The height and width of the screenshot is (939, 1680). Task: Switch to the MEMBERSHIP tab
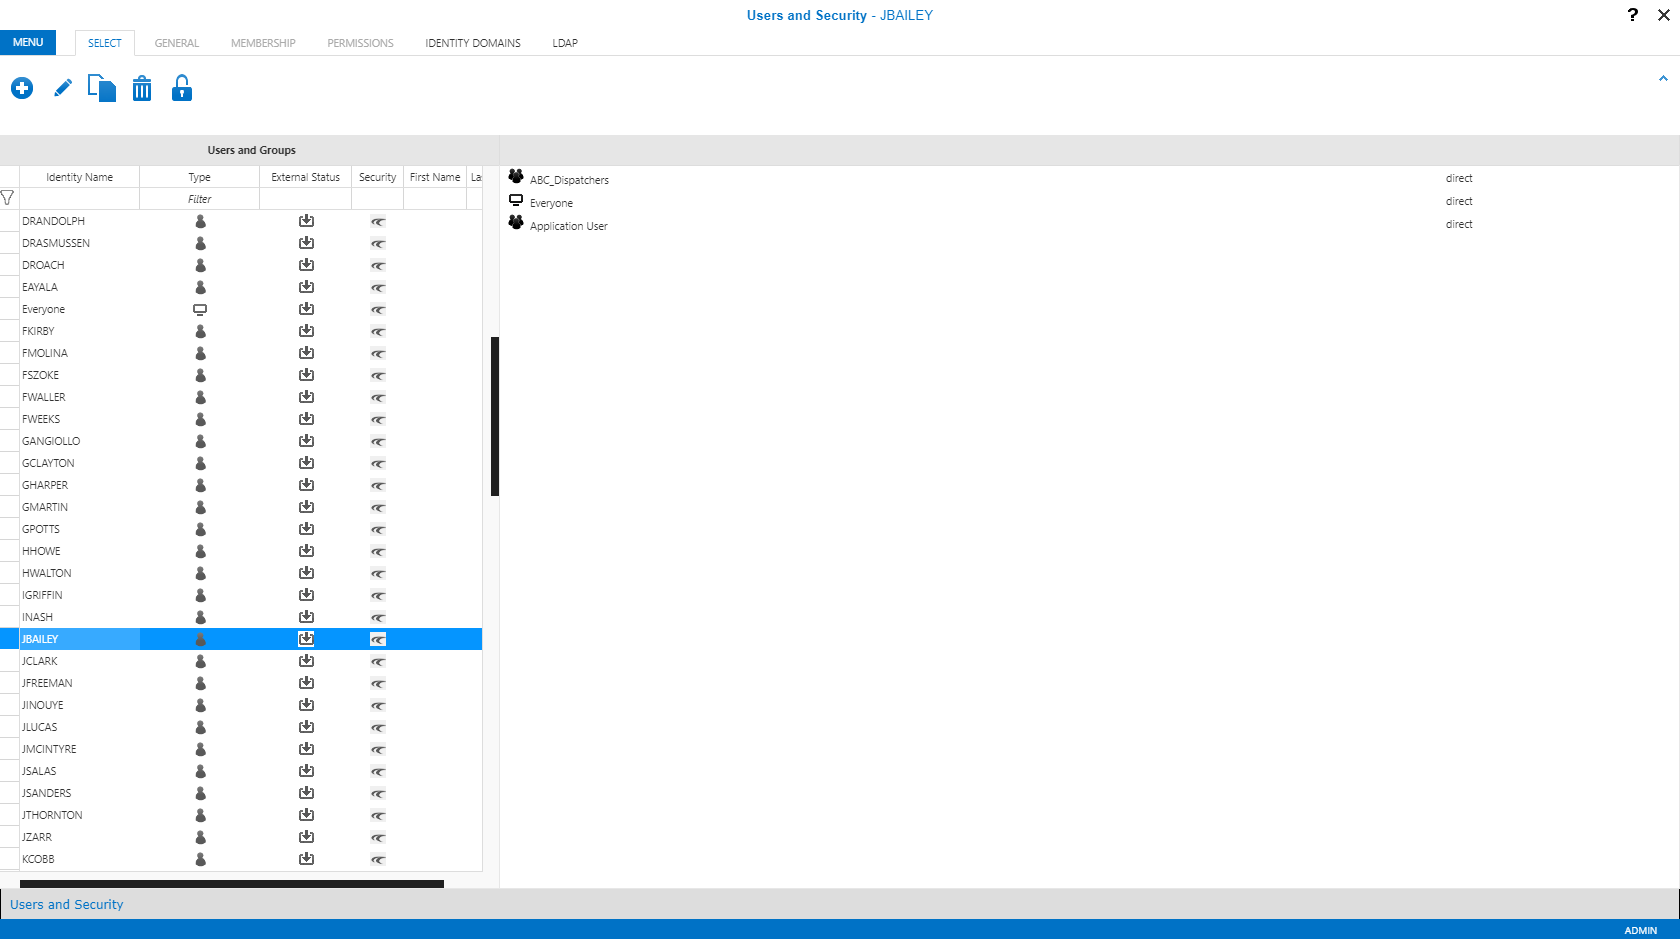click(x=263, y=43)
